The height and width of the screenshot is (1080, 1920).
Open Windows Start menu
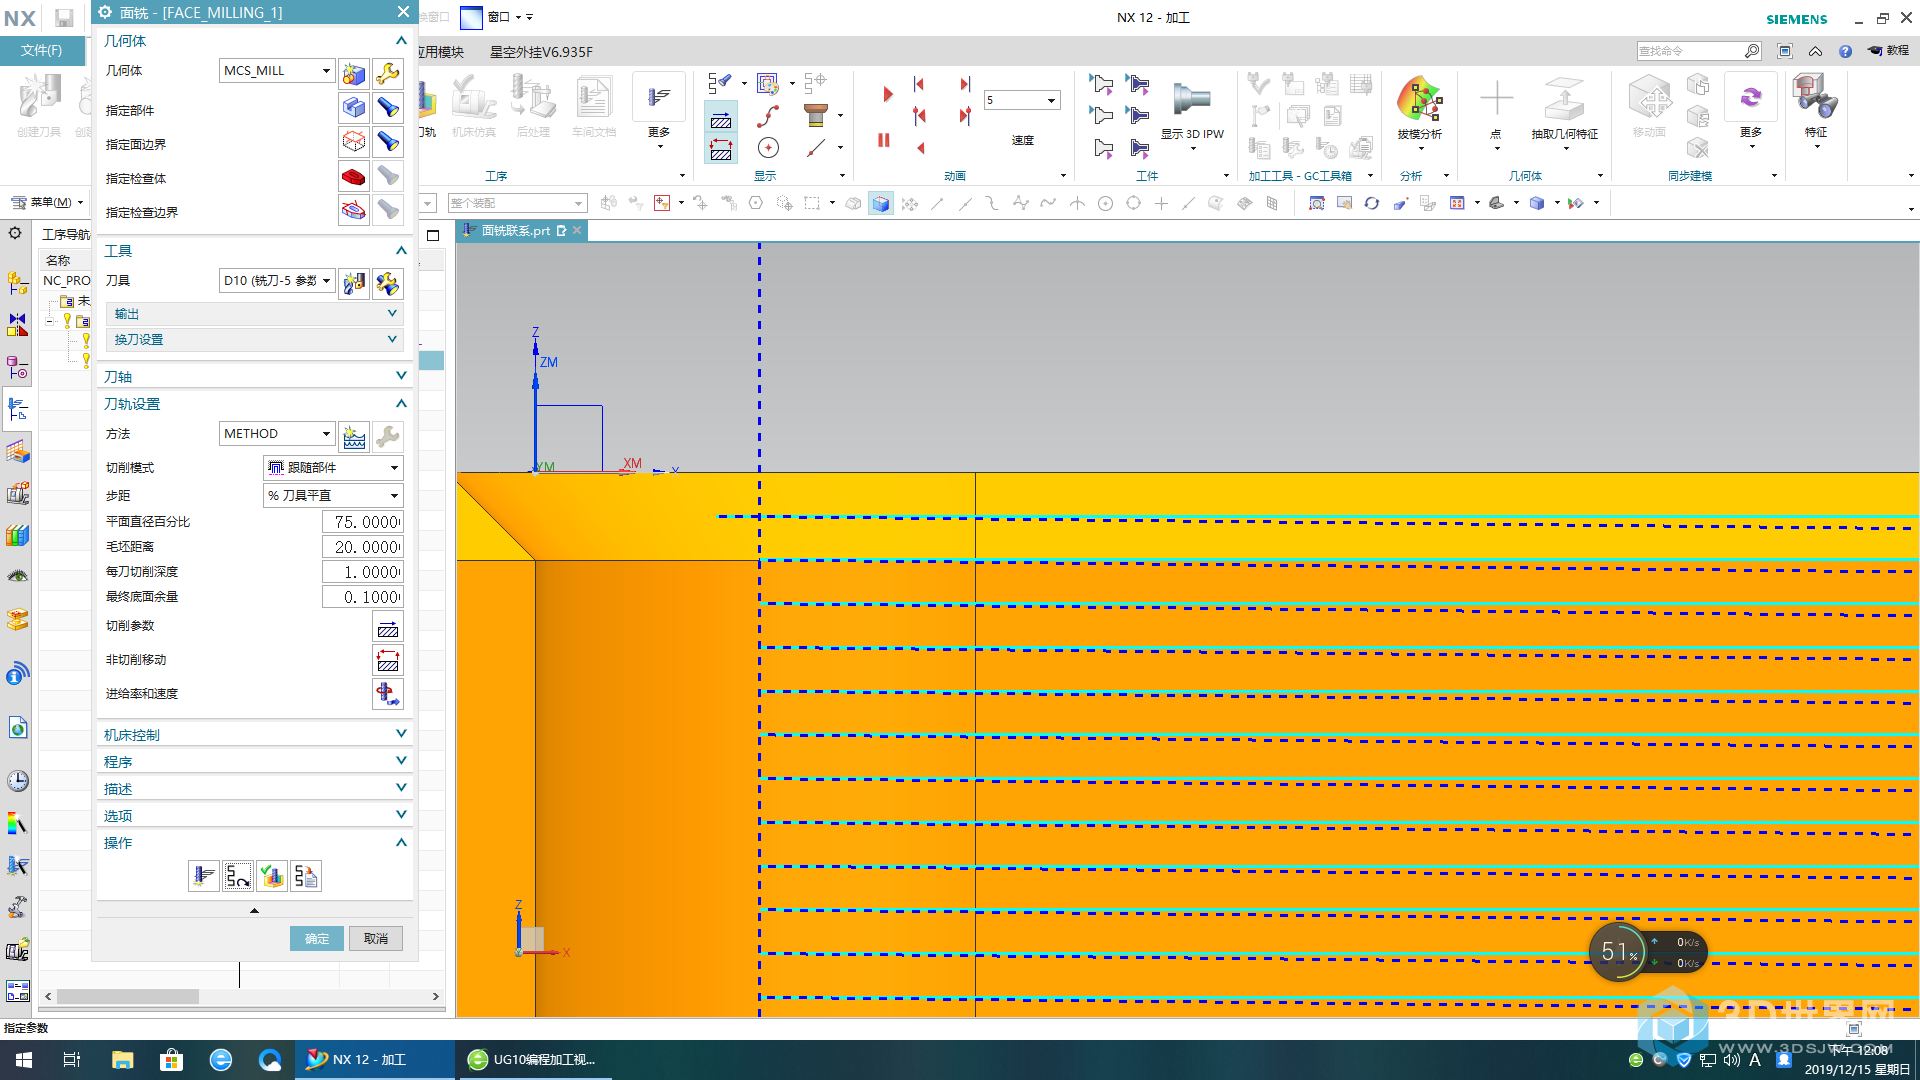point(24,1060)
